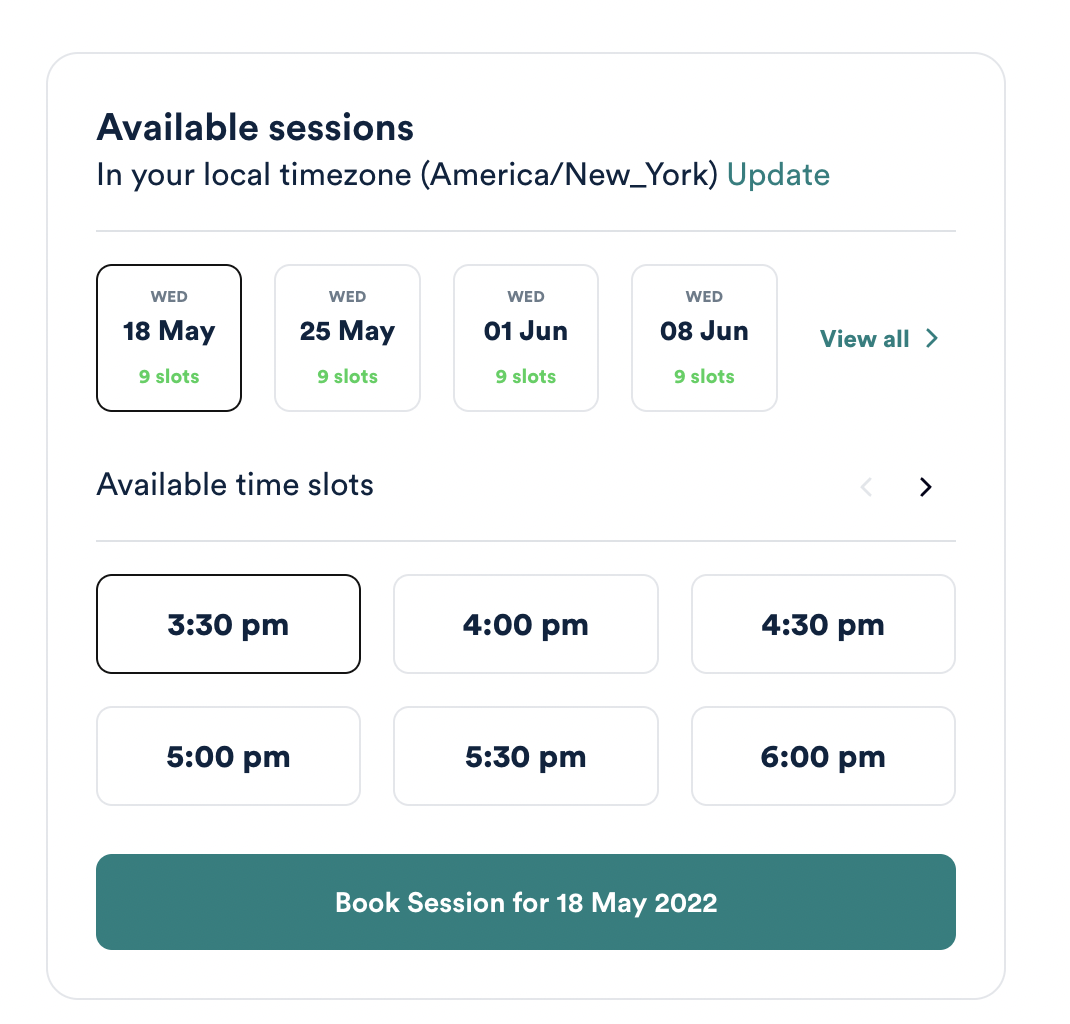Choose the 4:00 pm time slot
The image size is (1070, 1024).
pyautogui.click(x=525, y=625)
